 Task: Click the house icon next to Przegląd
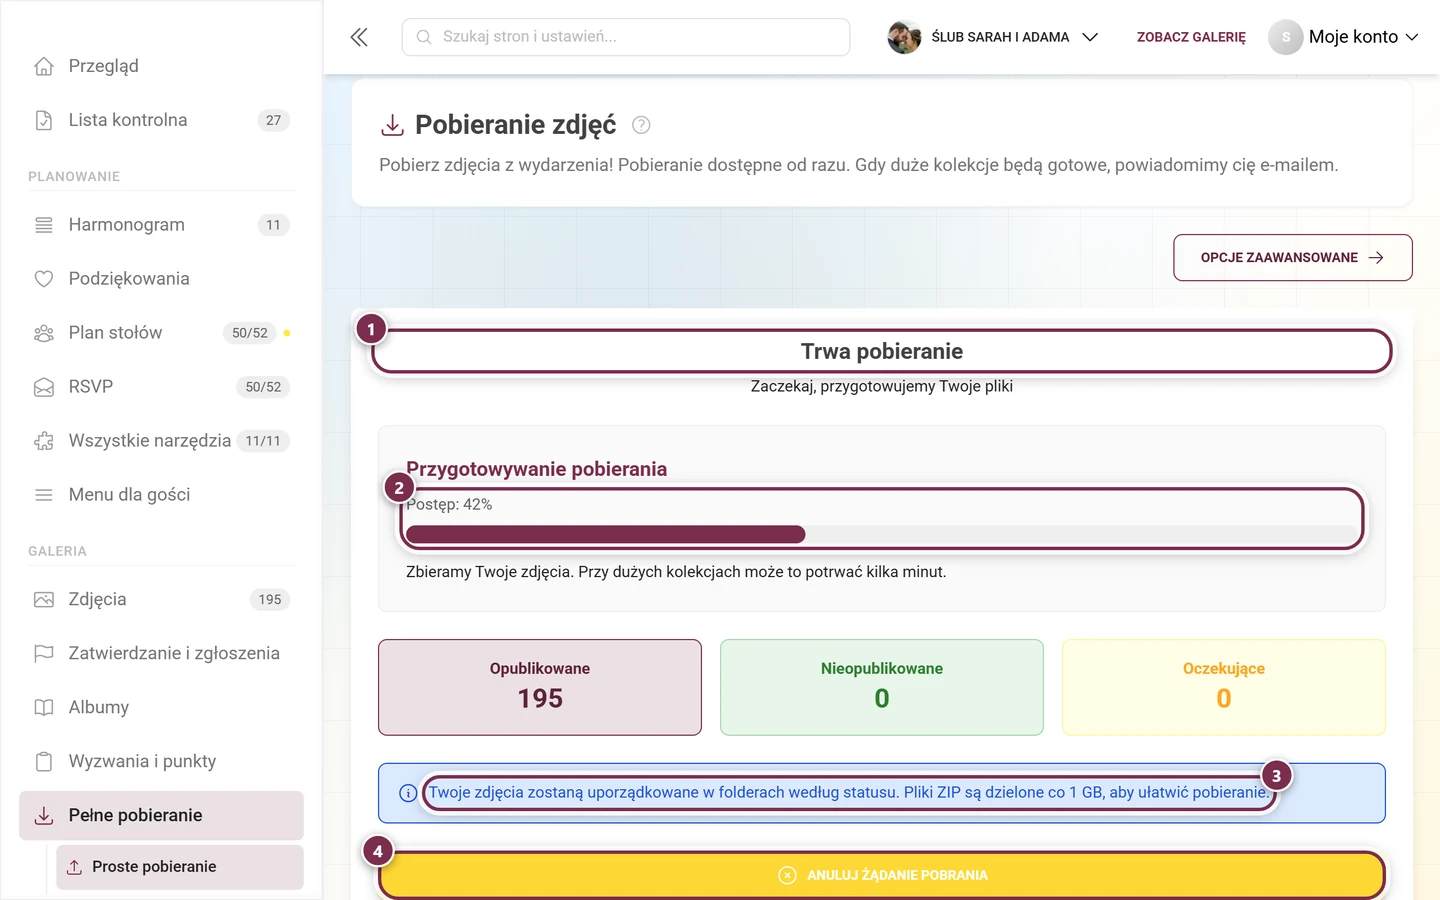44,66
